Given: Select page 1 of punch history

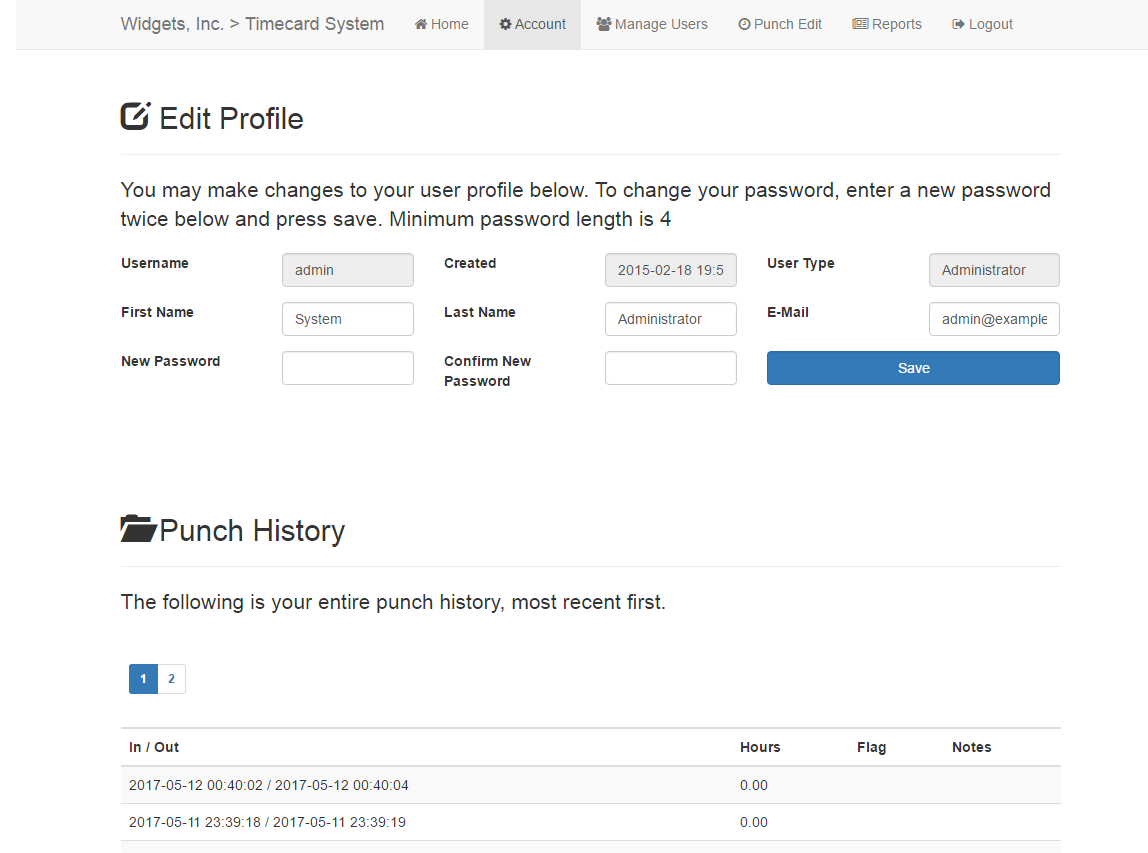Looking at the screenshot, I should pos(143,679).
